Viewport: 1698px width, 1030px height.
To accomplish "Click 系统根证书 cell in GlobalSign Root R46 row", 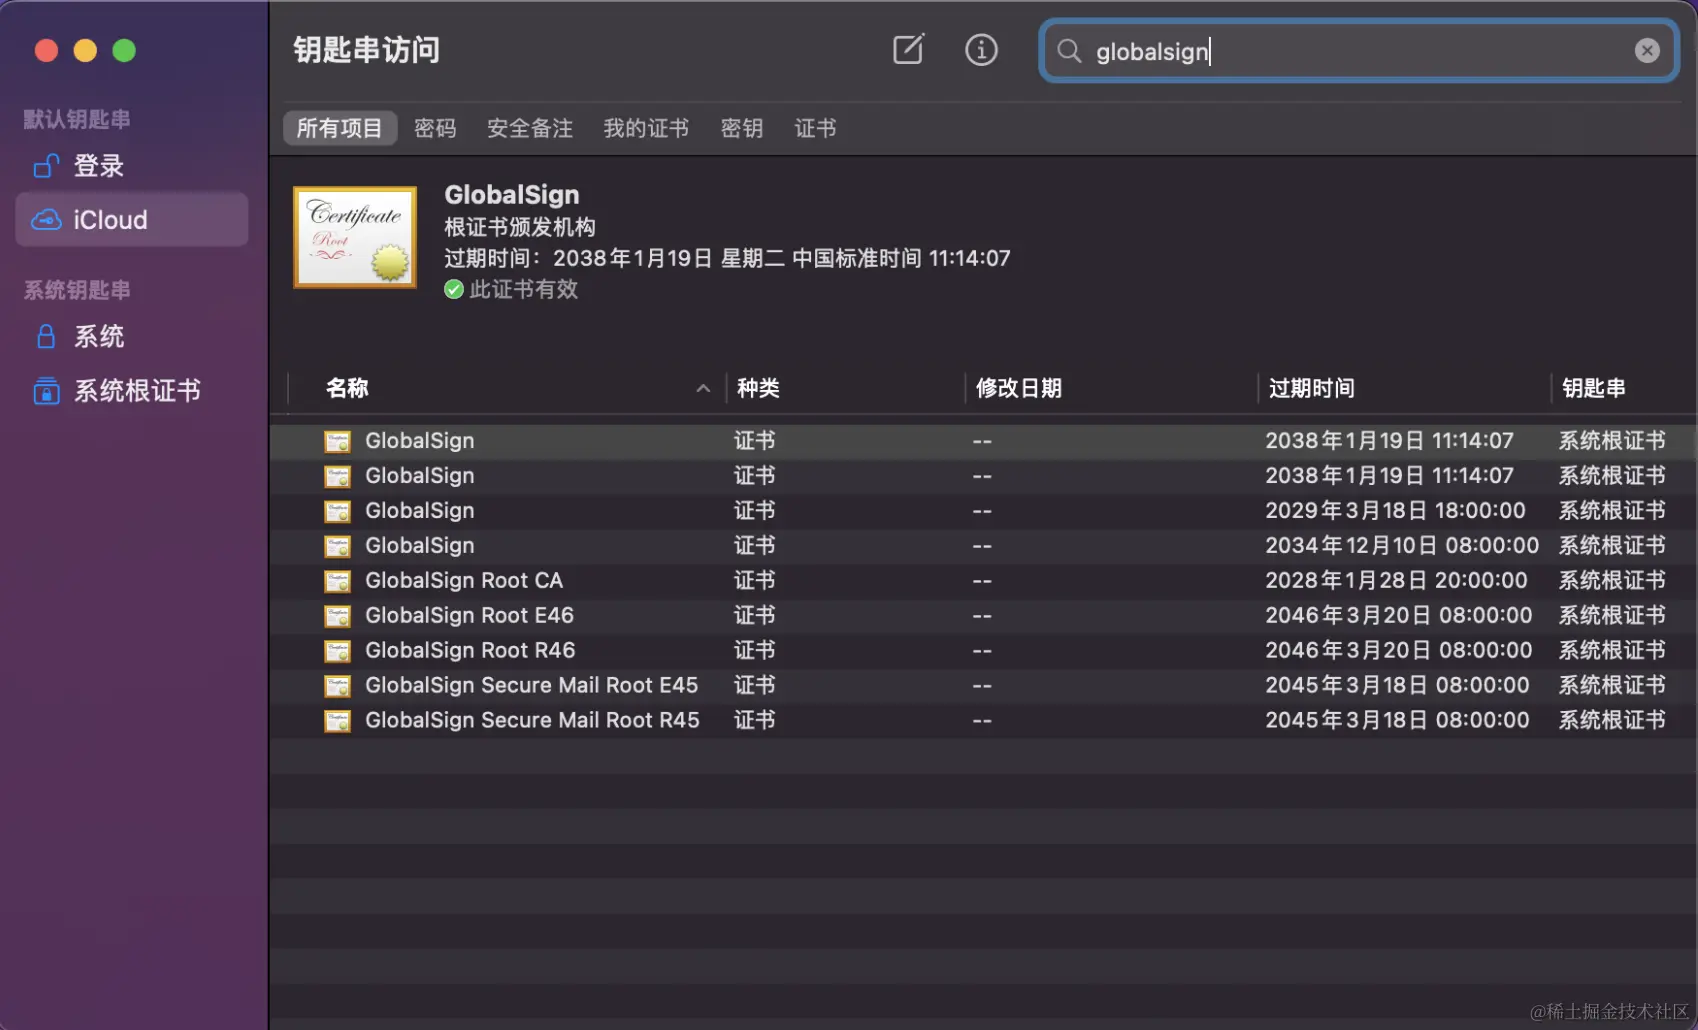I will point(1612,651).
